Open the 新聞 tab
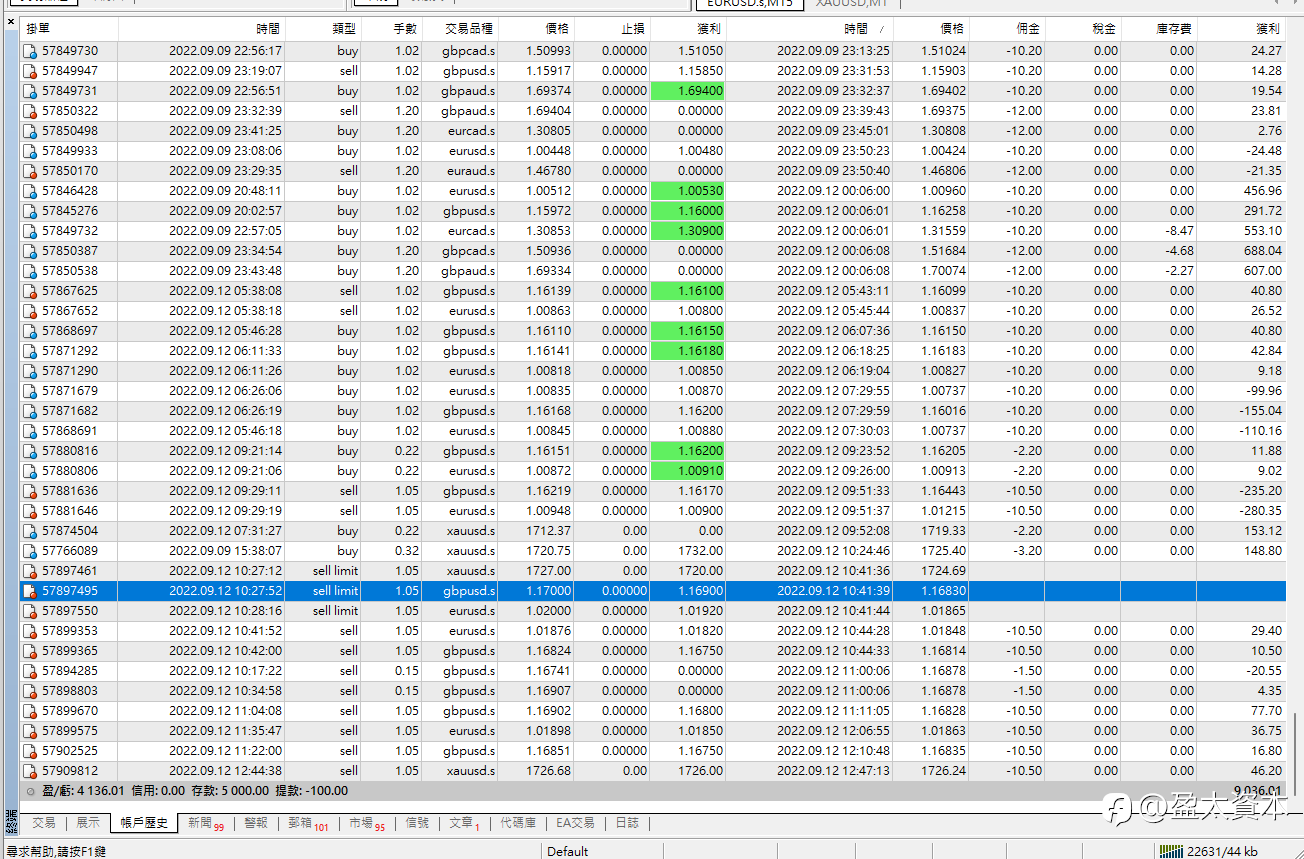 pos(200,823)
